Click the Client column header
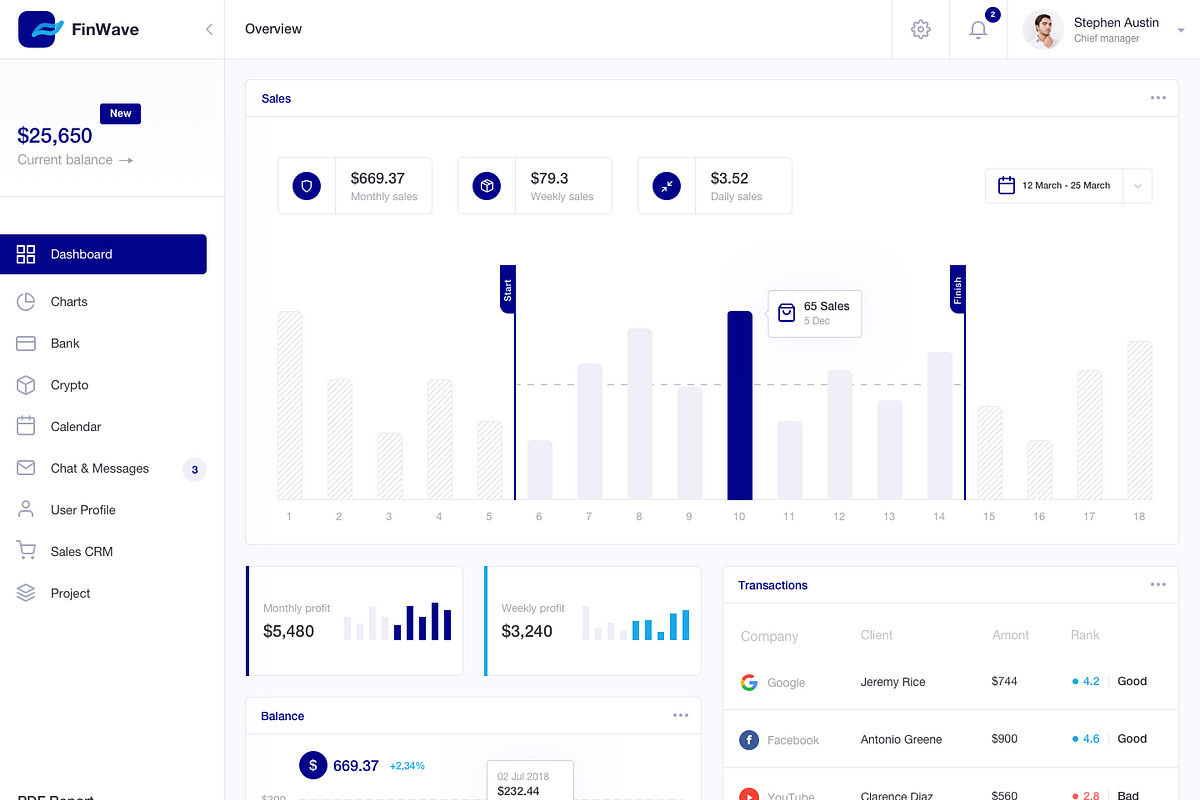Image resolution: width=1200 pixels, height=800 pixels. tap(877, 635)
